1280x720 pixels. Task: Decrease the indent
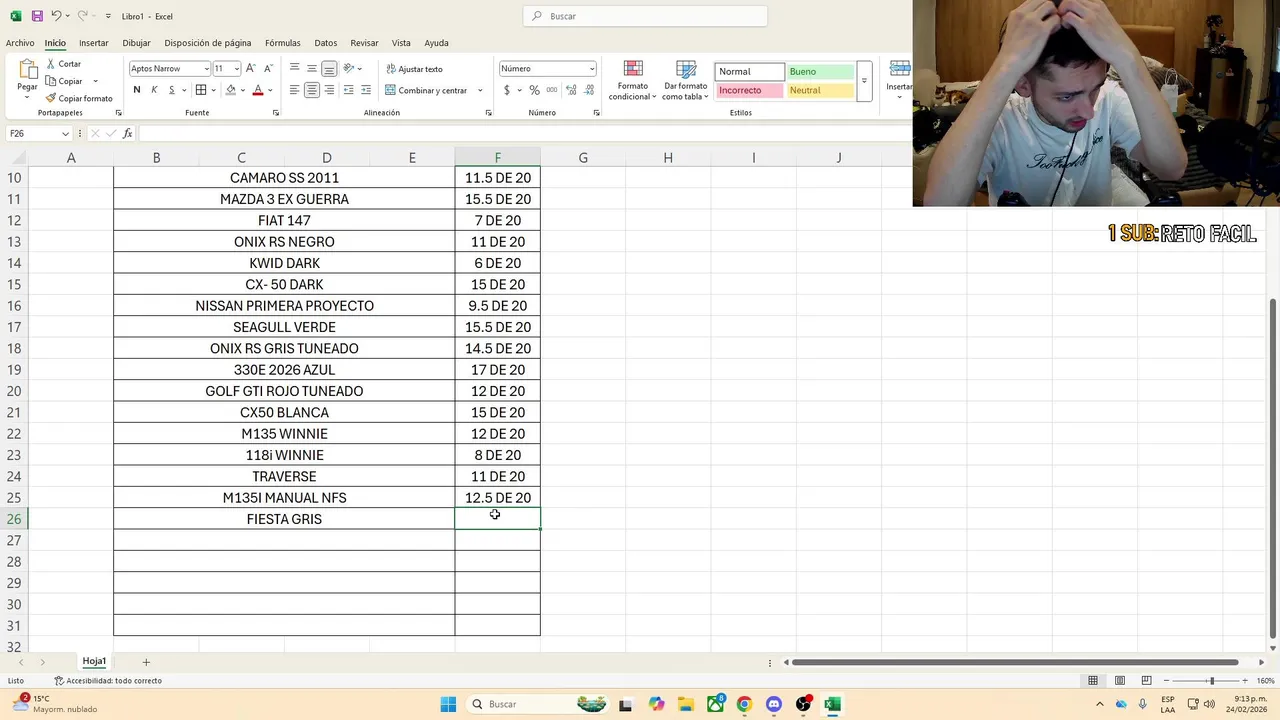(348, 90)
